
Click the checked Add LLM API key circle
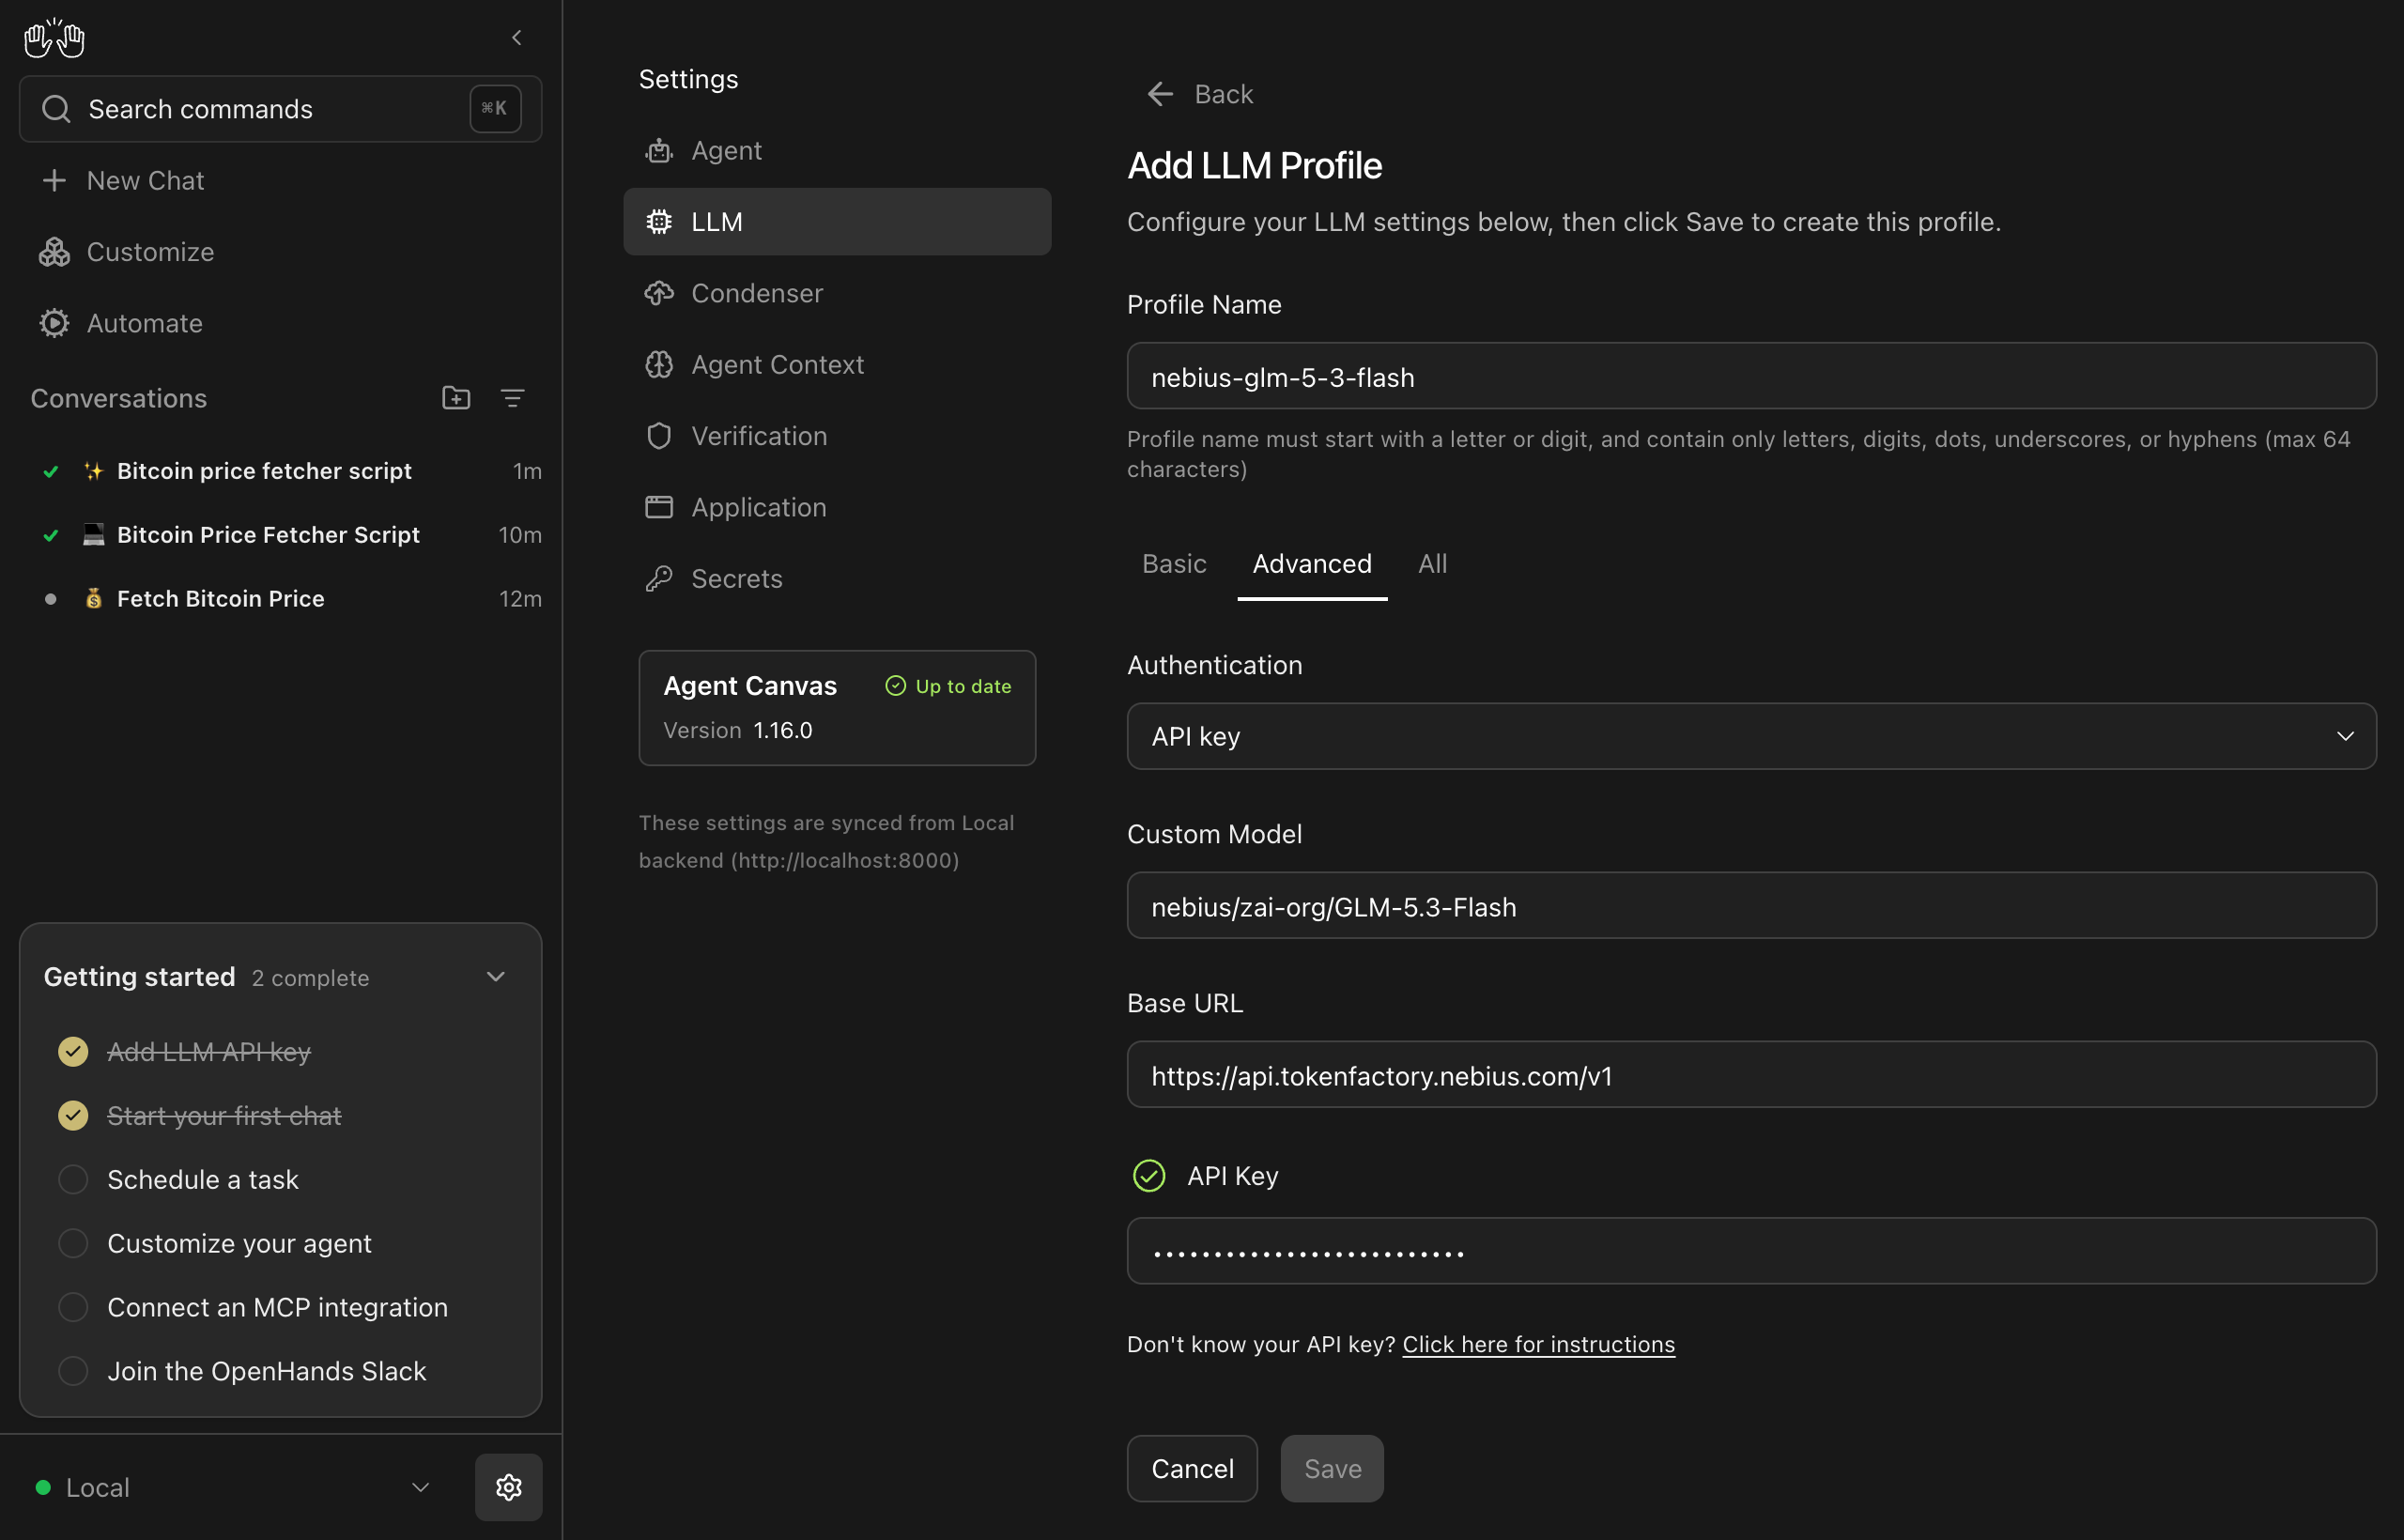pos(73,1052)
